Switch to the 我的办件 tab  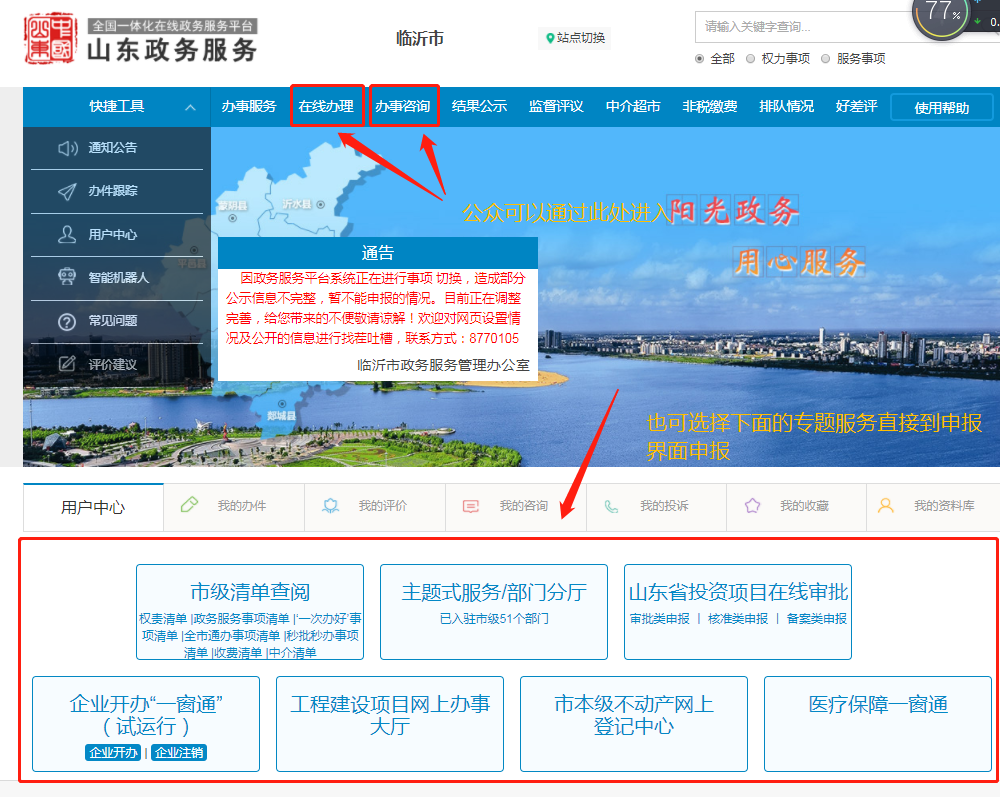click(234, 507)
